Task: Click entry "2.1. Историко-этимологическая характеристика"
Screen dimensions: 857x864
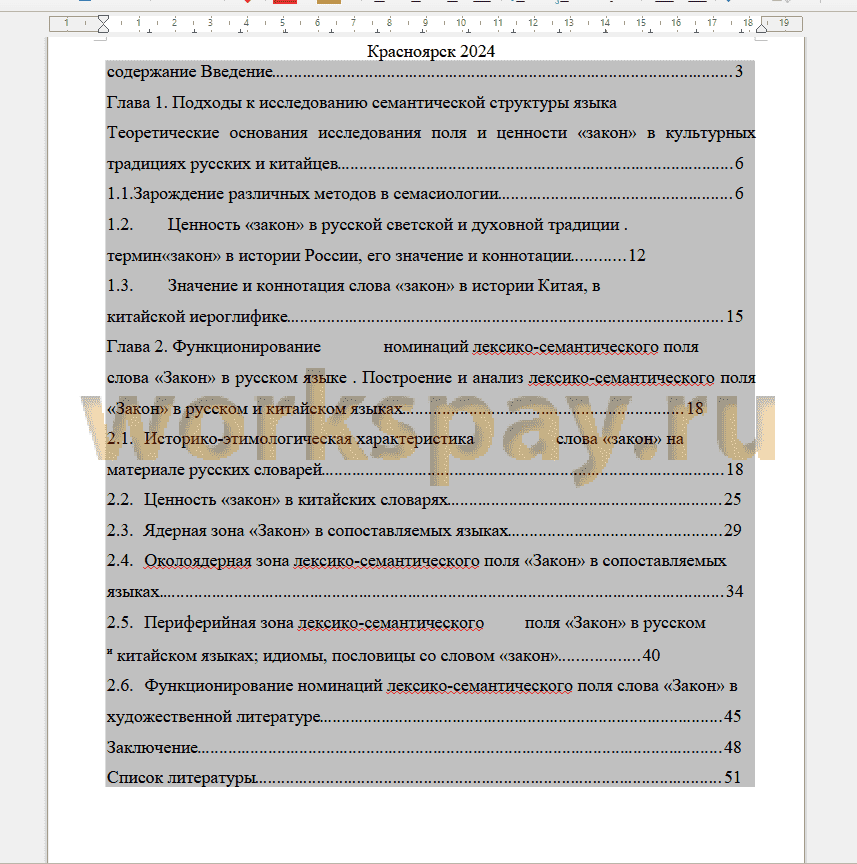Action: (x=395, y=439)
